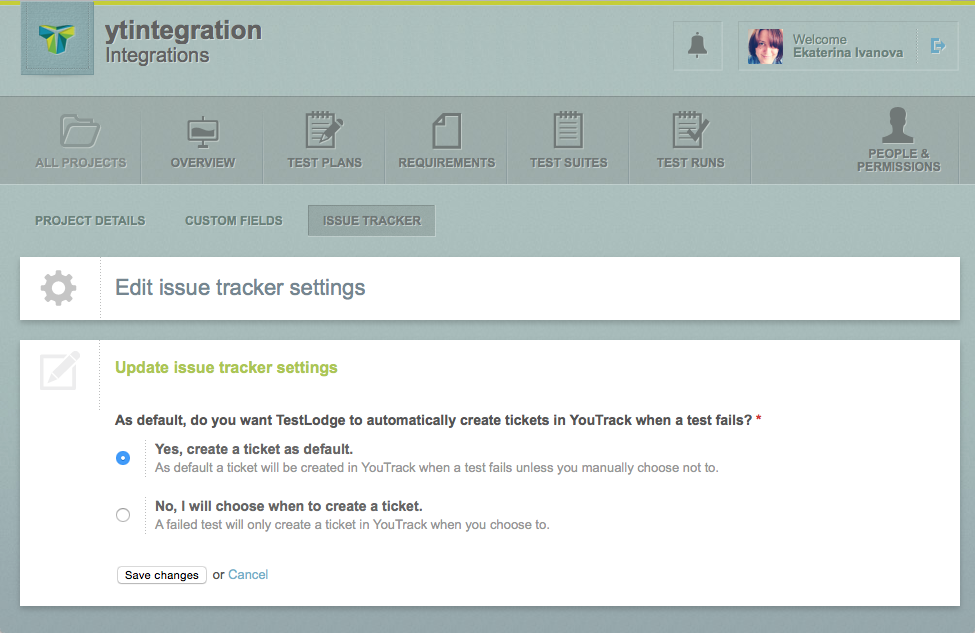Click the Issue Tracker tab
This screenshot has height=633, width=975.
point(371,220)
